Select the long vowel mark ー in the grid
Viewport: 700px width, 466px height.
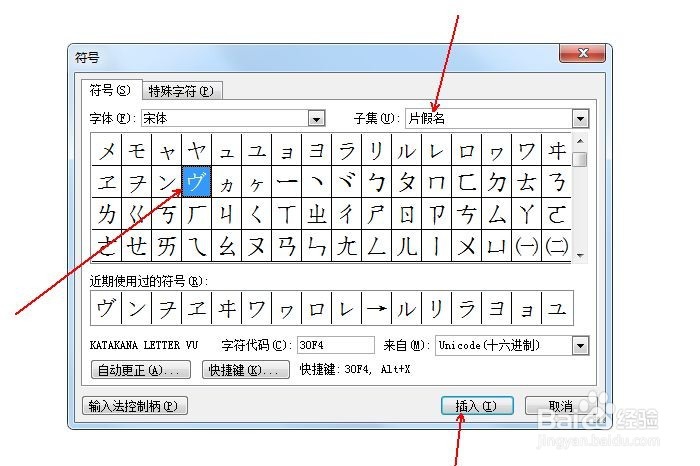(287, 182)
